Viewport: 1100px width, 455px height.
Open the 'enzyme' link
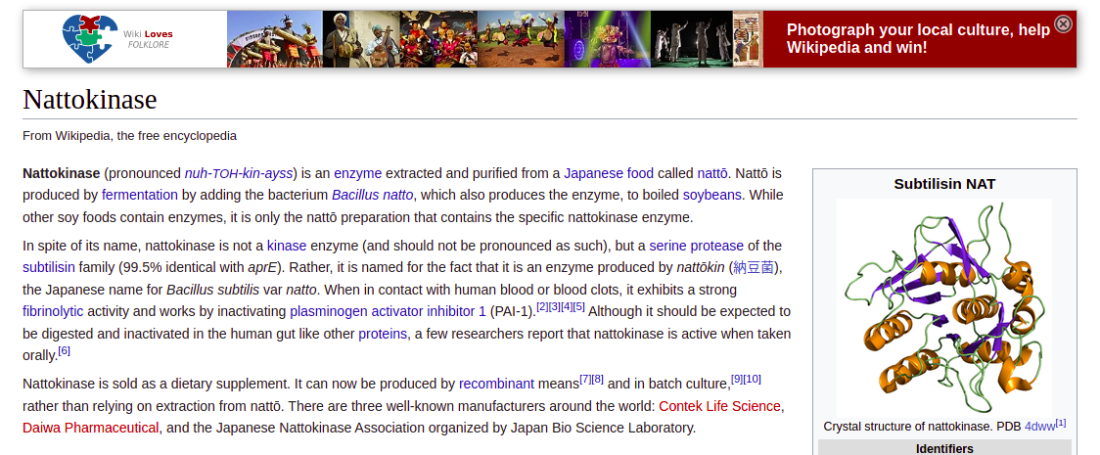pyautogui.click(x=358, y=173)
